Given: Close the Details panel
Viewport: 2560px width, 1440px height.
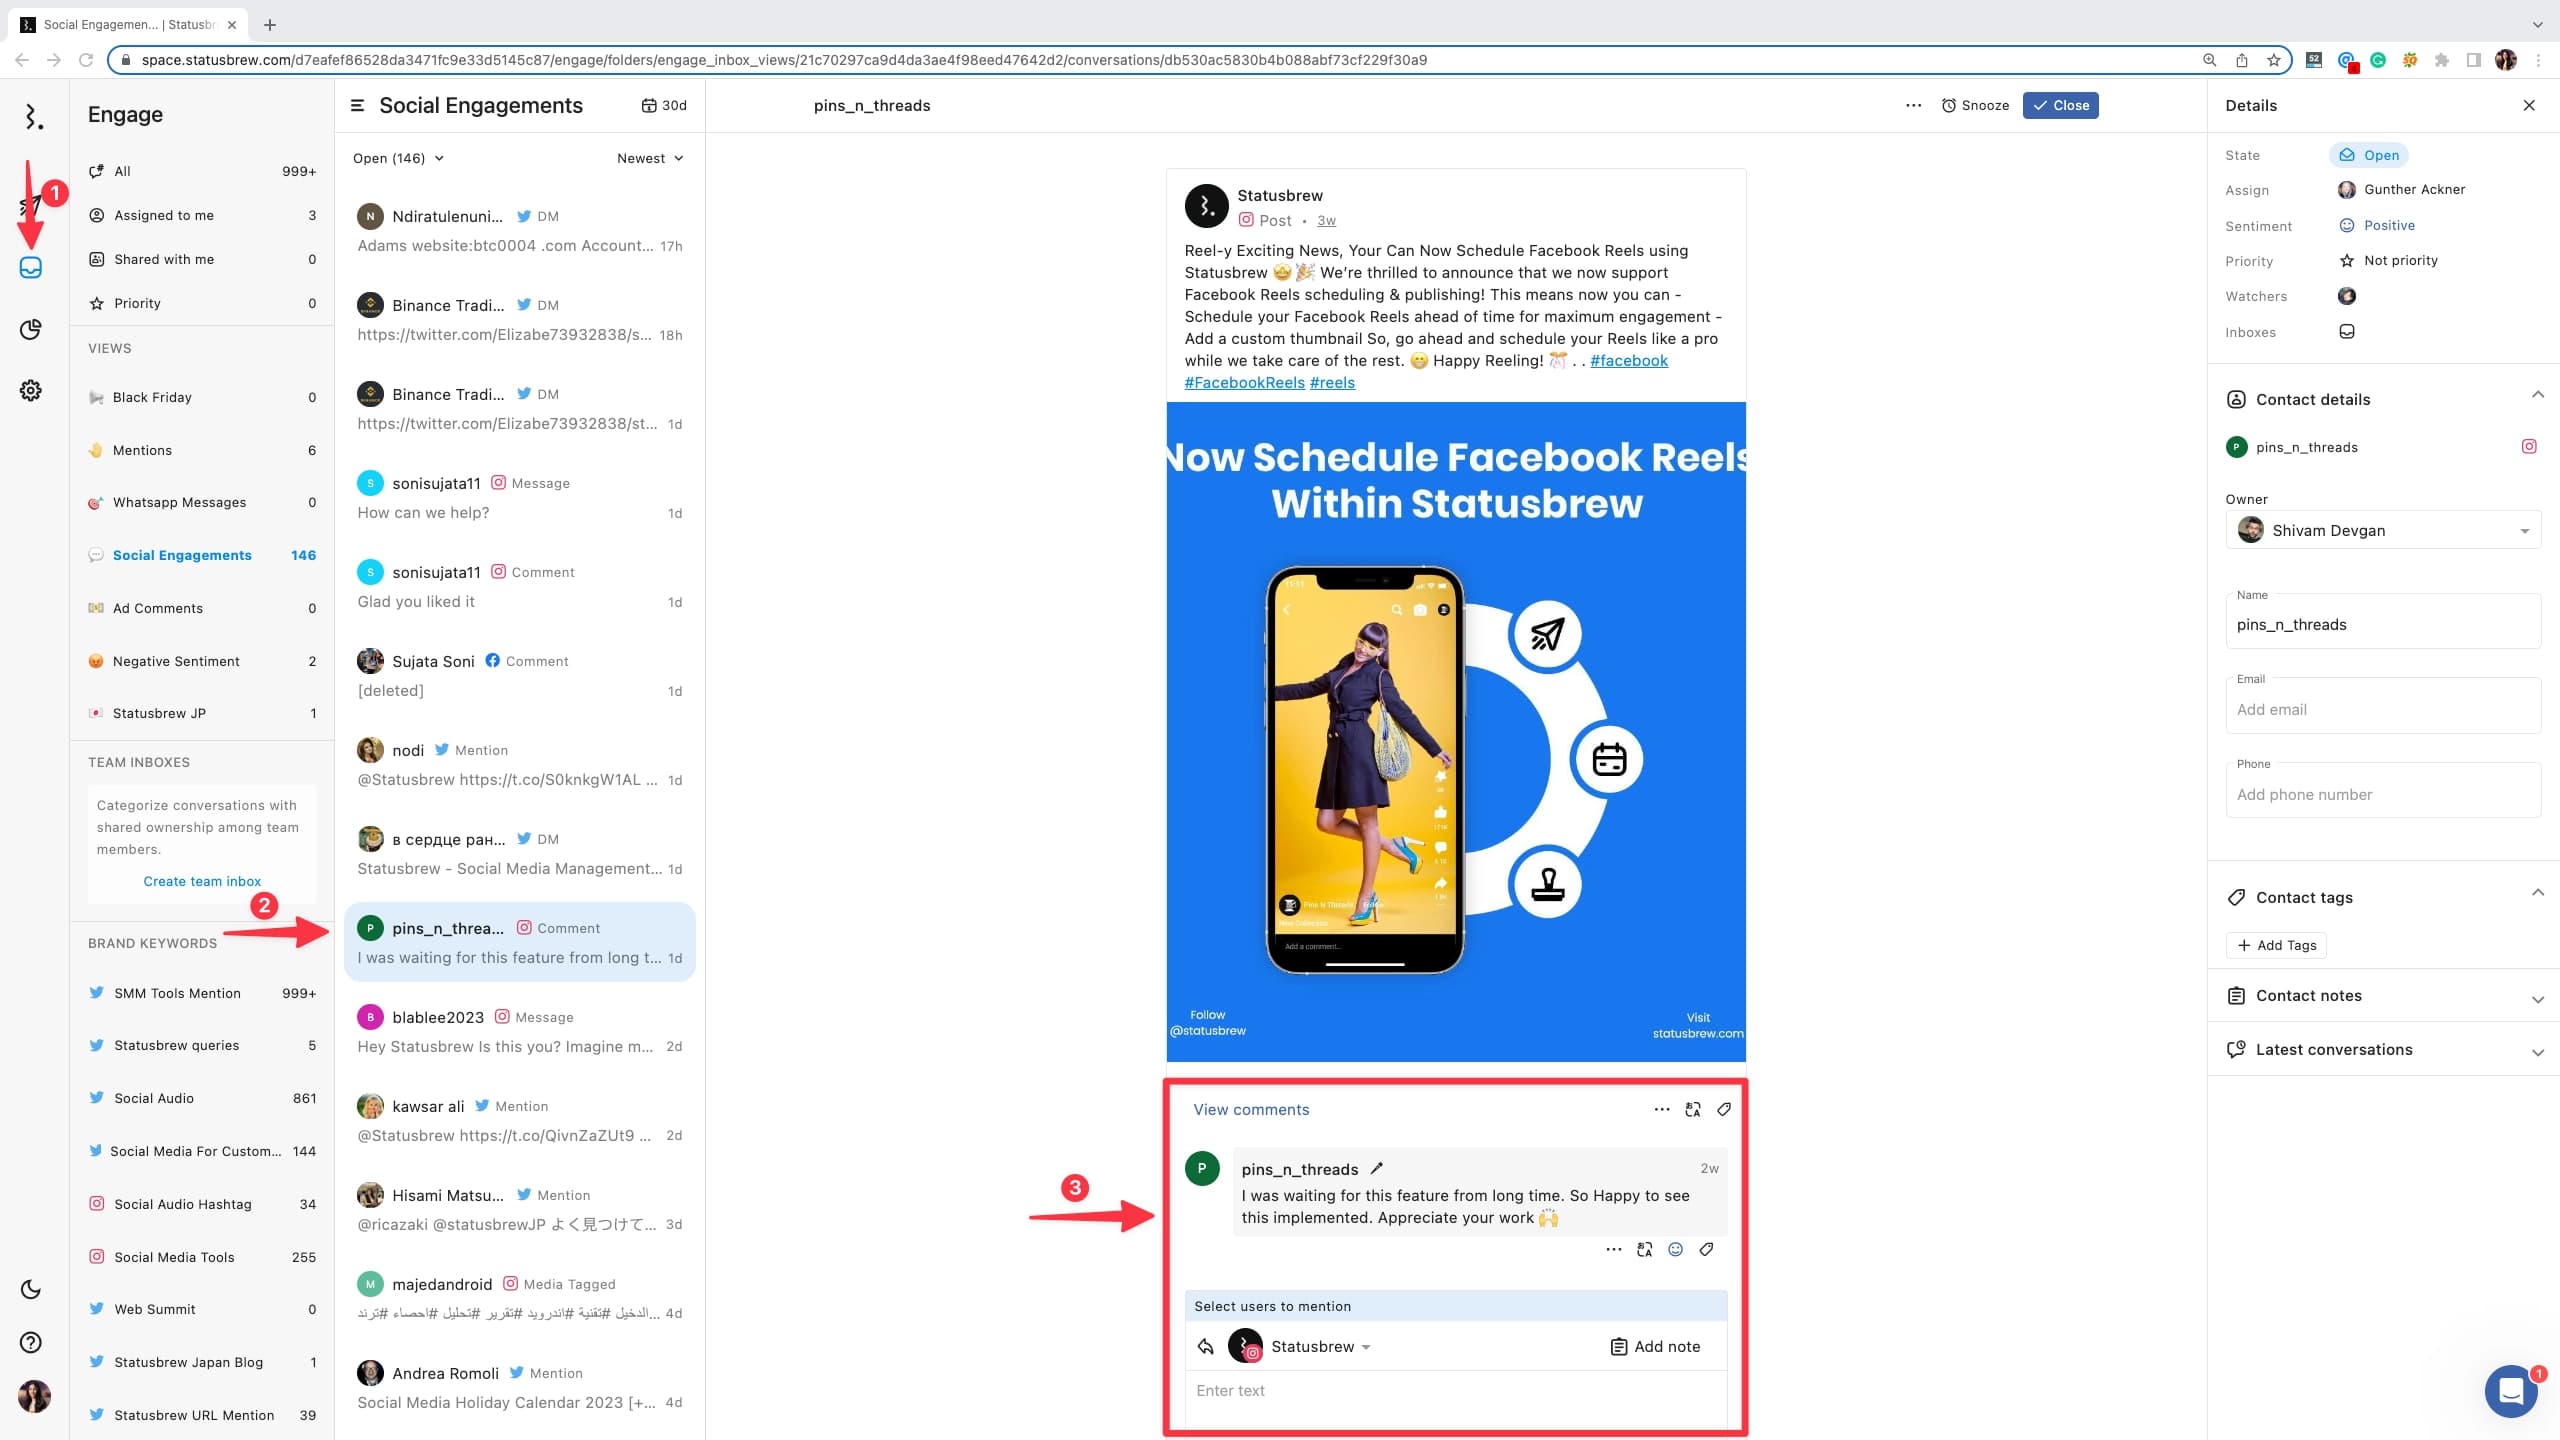Looking at the screenshot, I should tap(2529, 105).
